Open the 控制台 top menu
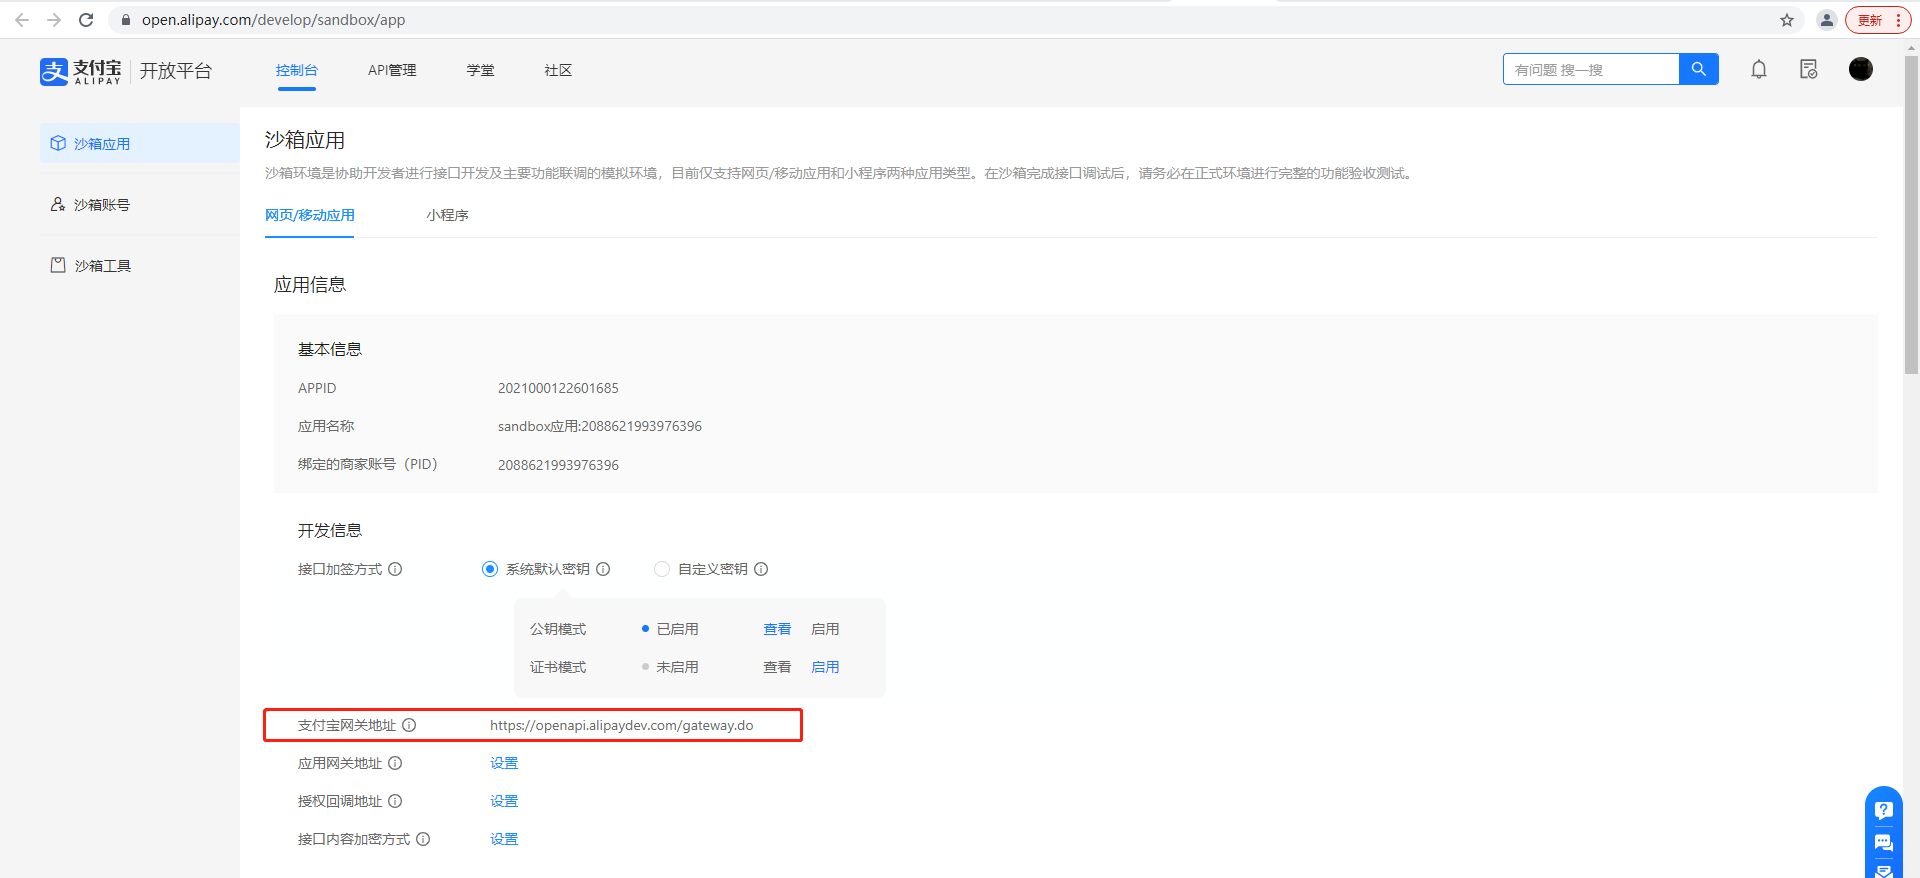The image size is (1920, 878). pyautogui.click(x=297, y=70)
